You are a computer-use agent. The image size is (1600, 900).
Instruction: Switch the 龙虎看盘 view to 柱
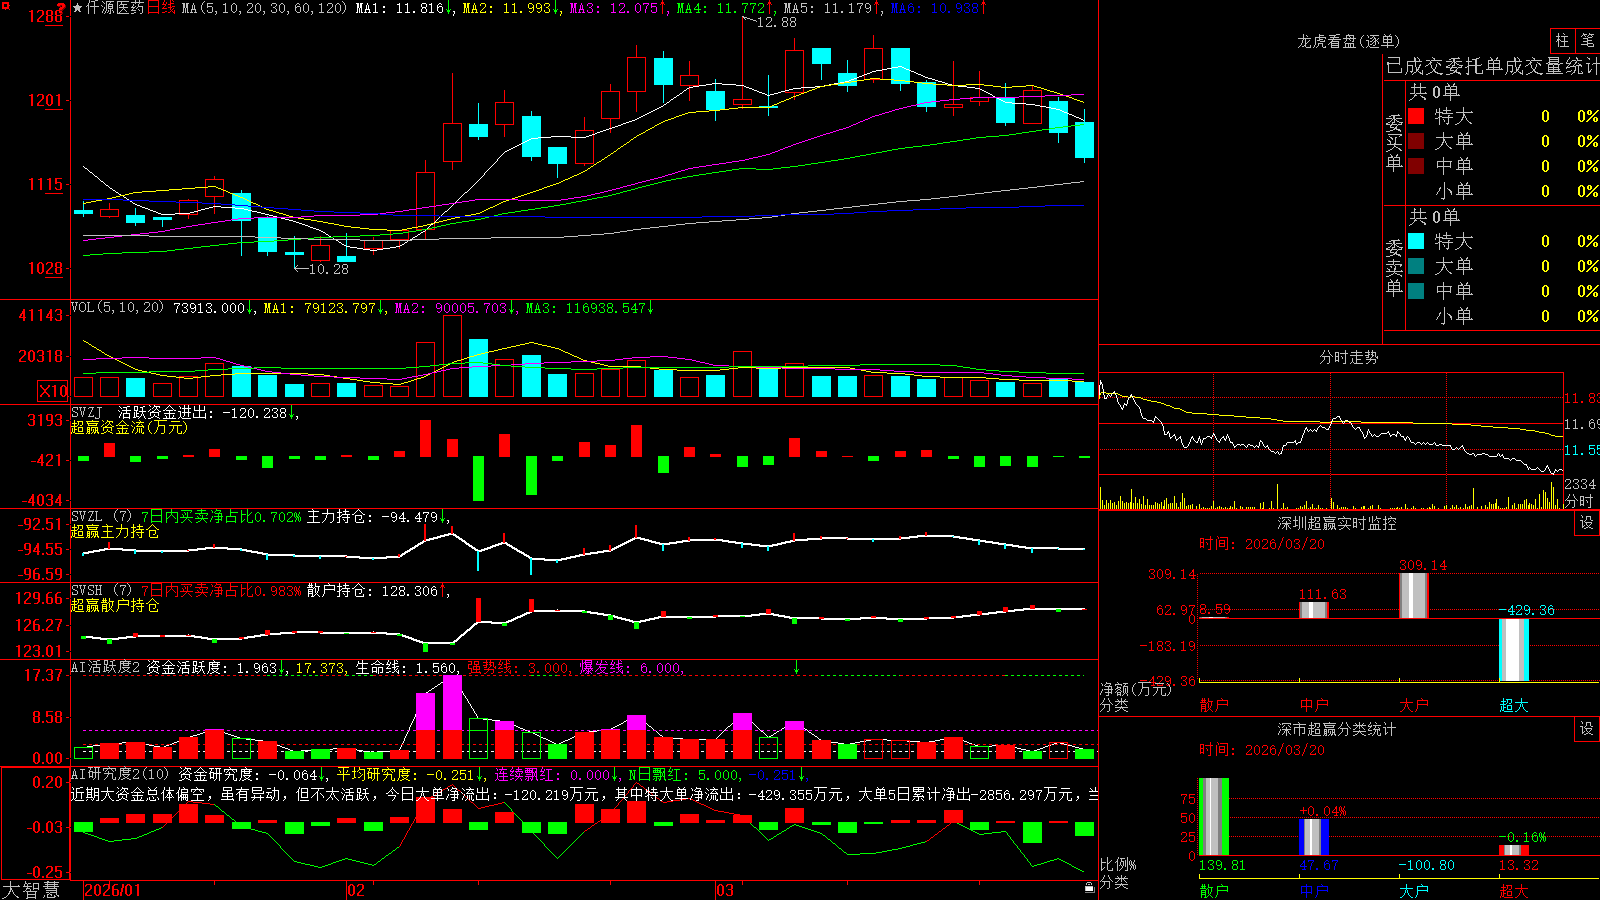(x=1562, y=41)
